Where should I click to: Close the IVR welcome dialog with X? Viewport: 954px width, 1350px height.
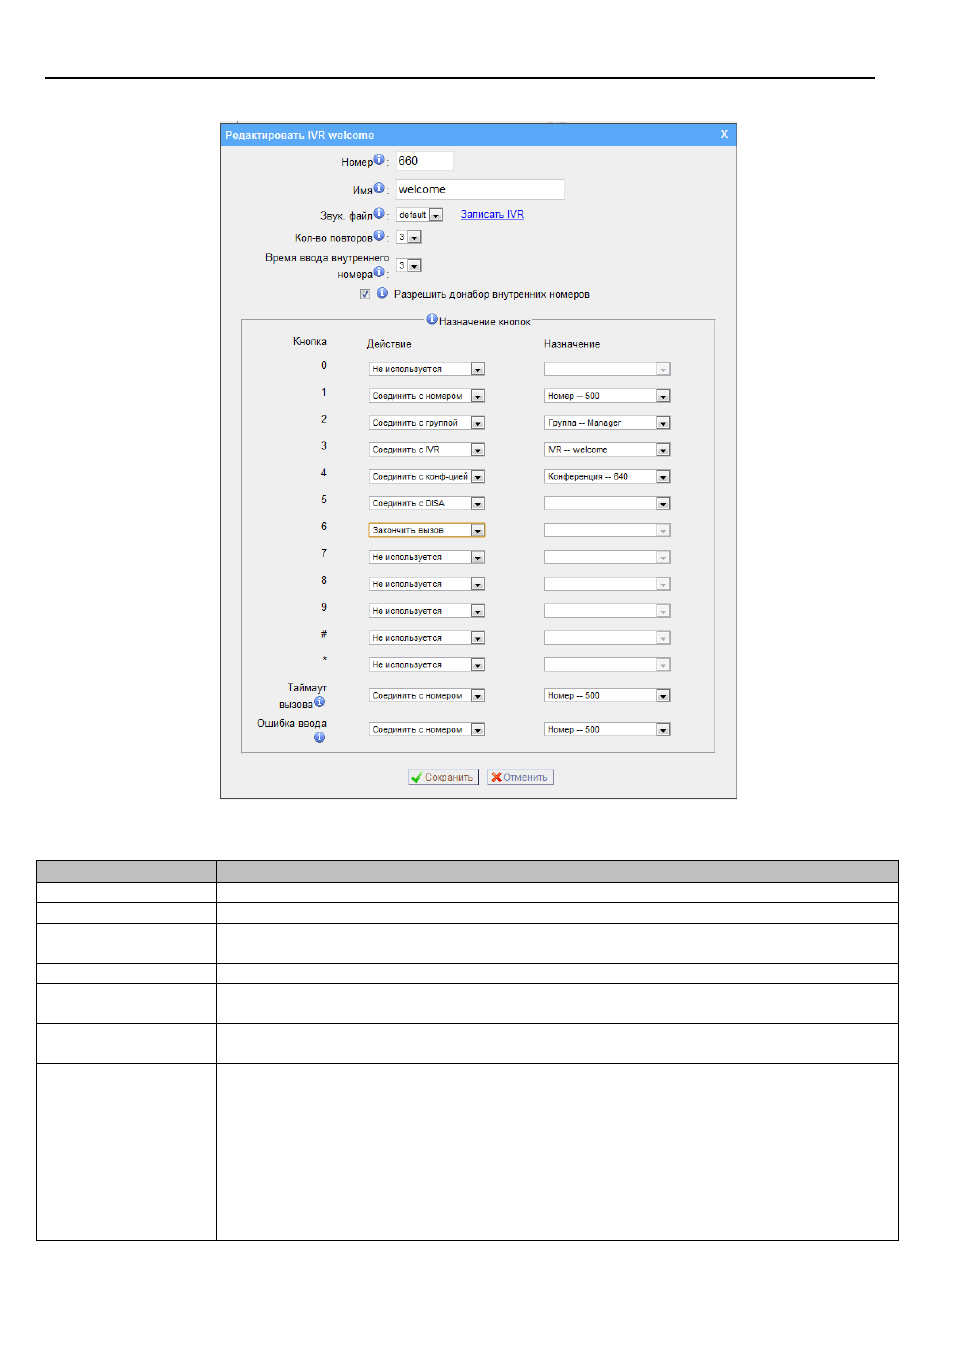(x=725, y=134)
